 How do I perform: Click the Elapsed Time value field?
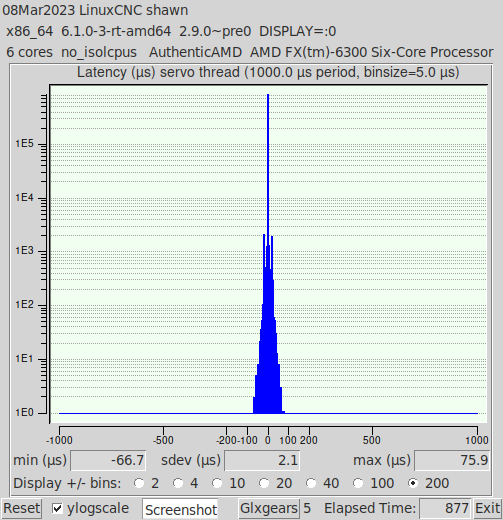(x=445, y=509)
